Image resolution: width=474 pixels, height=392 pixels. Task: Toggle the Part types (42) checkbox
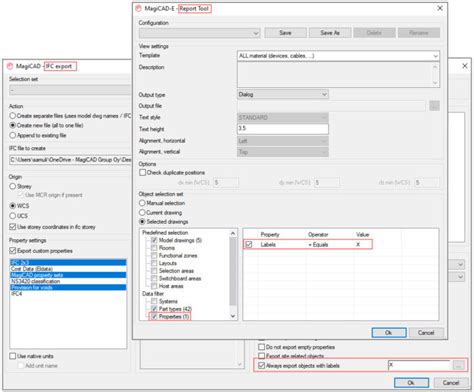[154, 309]
